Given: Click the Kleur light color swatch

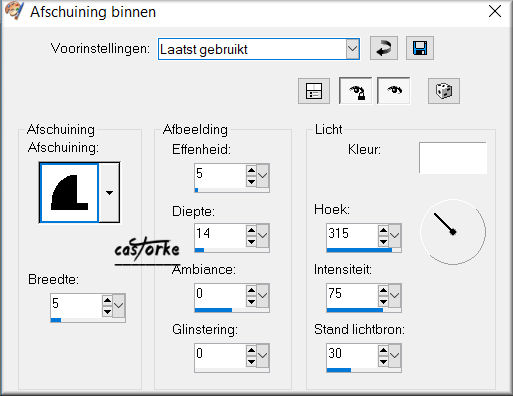Looking at the screenshot, I should pyautogui.click(x=453, y=158).
